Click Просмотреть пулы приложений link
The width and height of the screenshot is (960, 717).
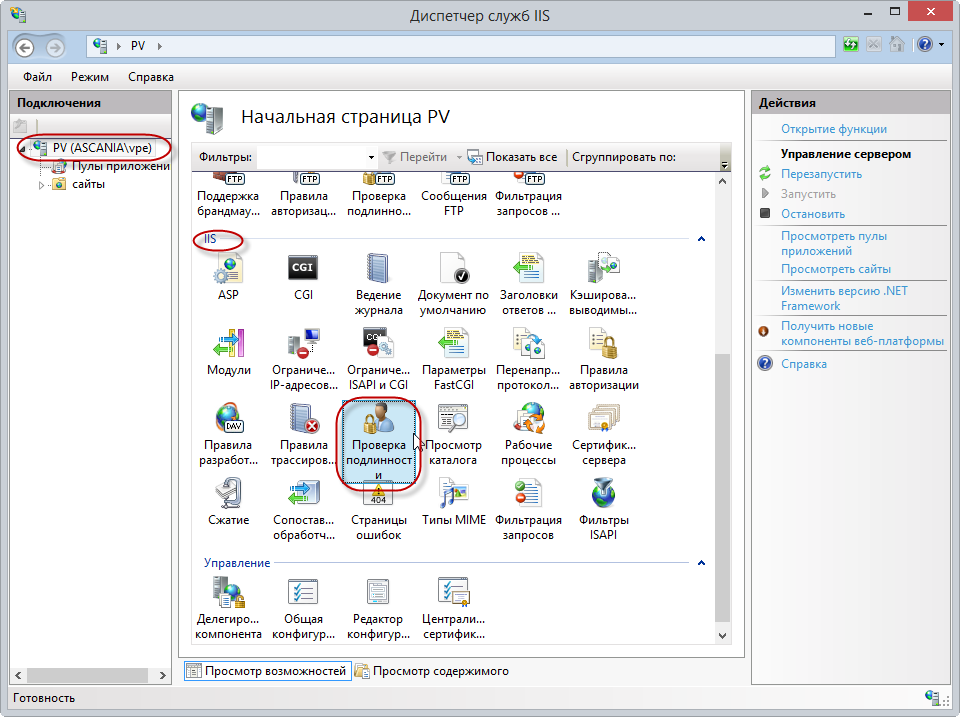click(x=834, y=243)
